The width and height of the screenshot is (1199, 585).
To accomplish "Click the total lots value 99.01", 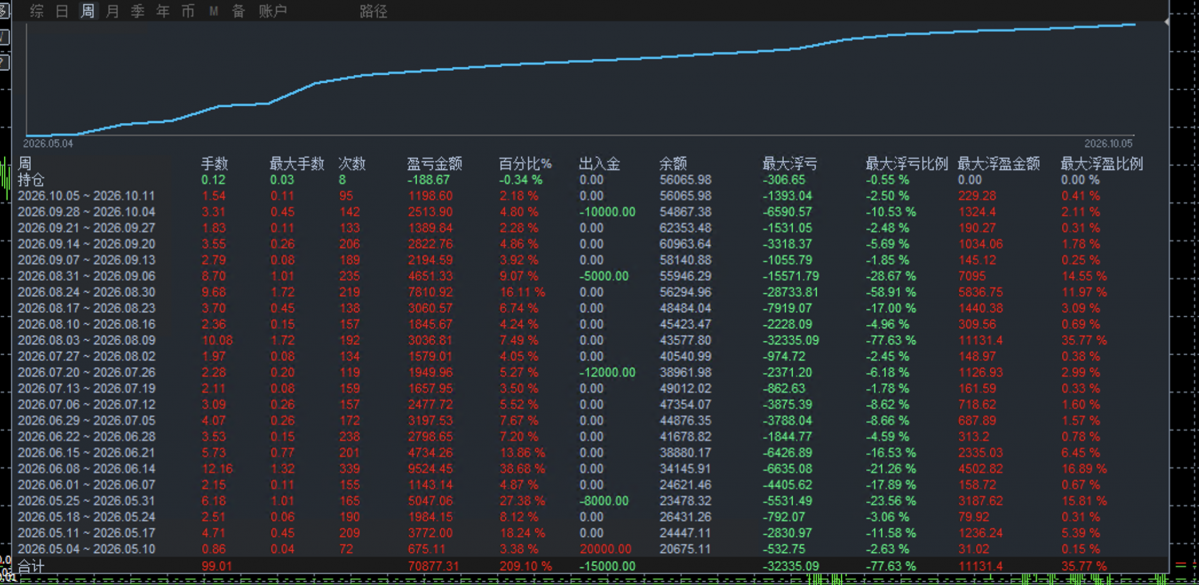I will 215,566.
